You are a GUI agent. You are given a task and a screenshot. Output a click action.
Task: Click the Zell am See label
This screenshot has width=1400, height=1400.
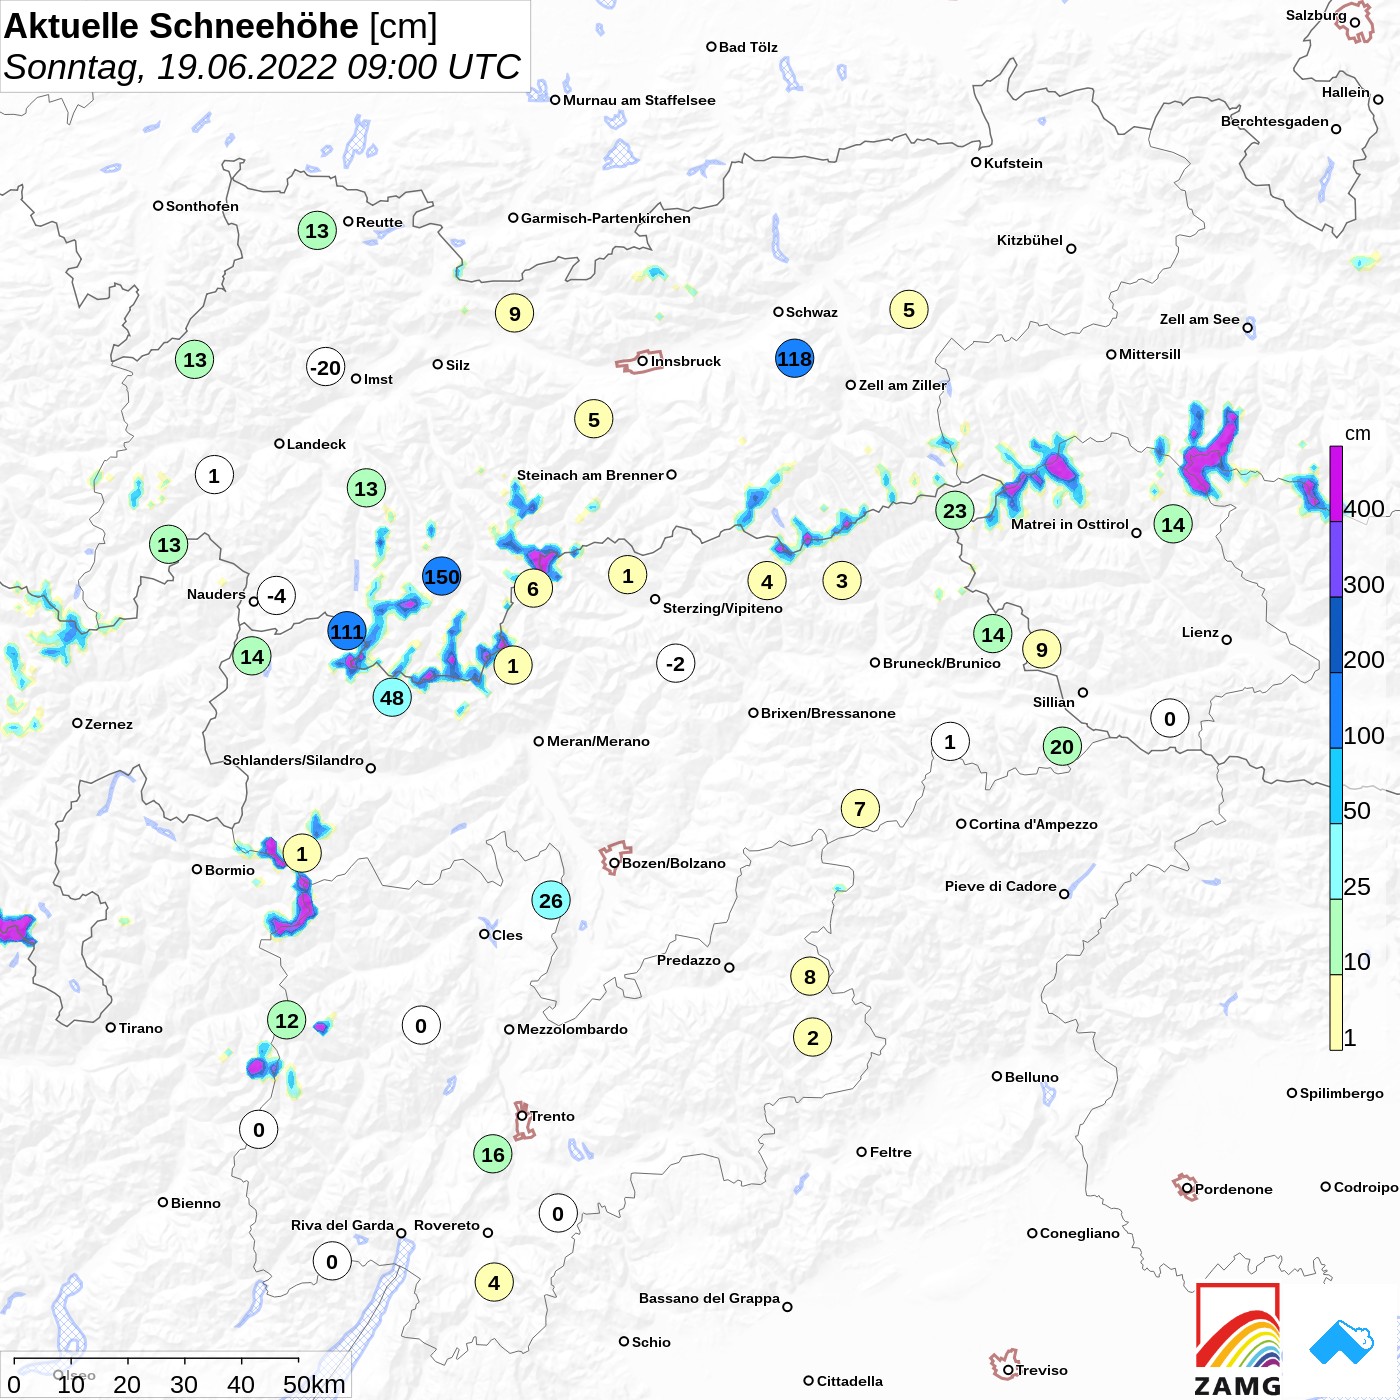[x=1200, y=319]
